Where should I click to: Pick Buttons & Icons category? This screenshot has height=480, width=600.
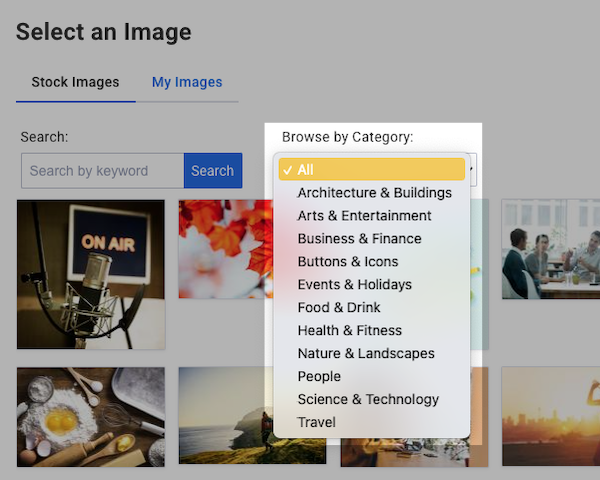(x=347, y=262)
